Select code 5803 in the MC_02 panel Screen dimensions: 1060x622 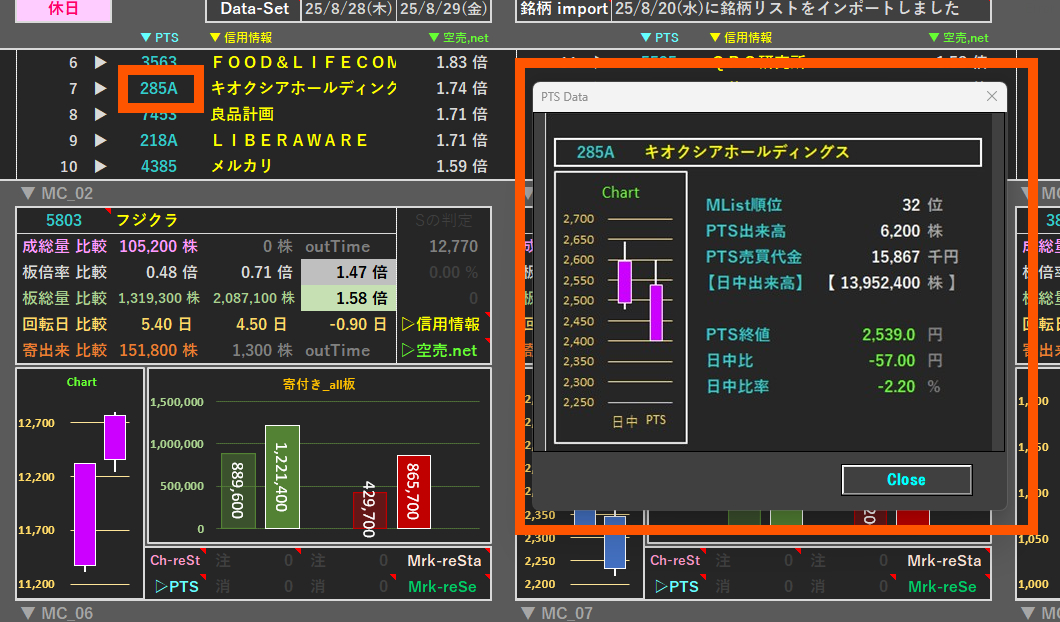click(x=64, y=220)
